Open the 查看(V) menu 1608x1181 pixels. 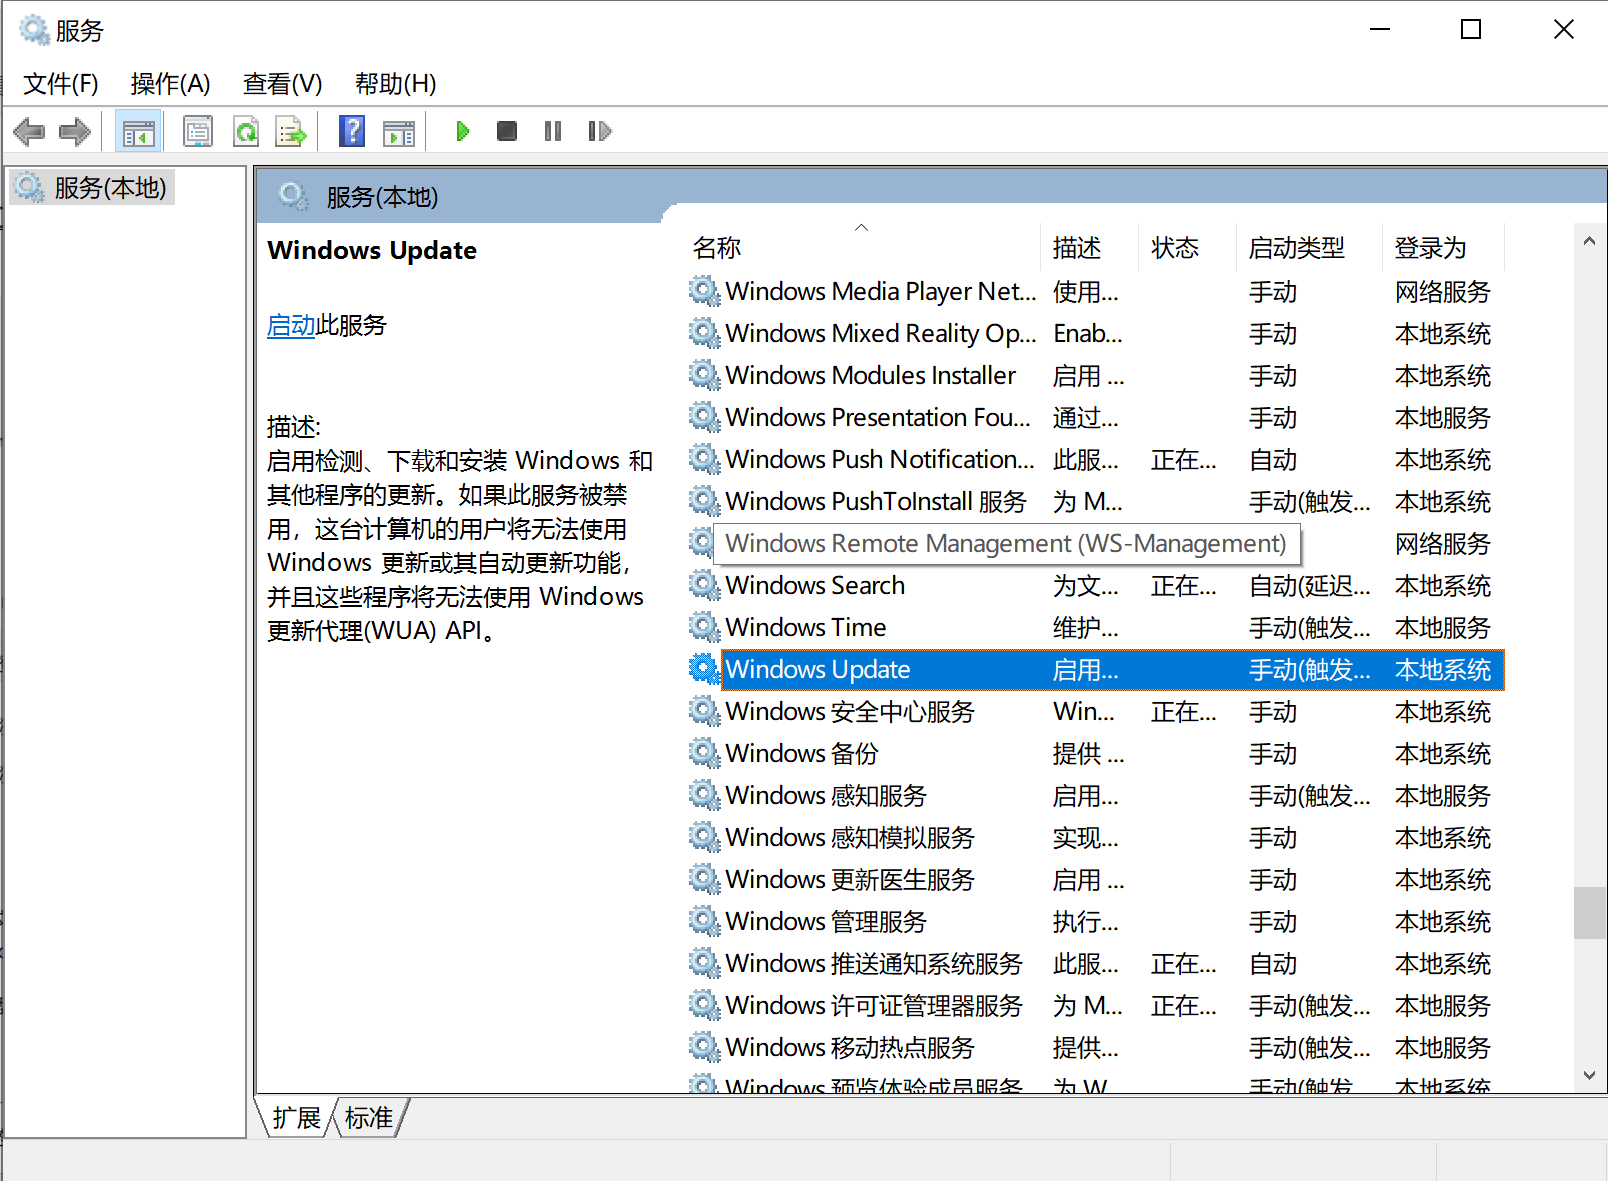[x=282, y=84]
